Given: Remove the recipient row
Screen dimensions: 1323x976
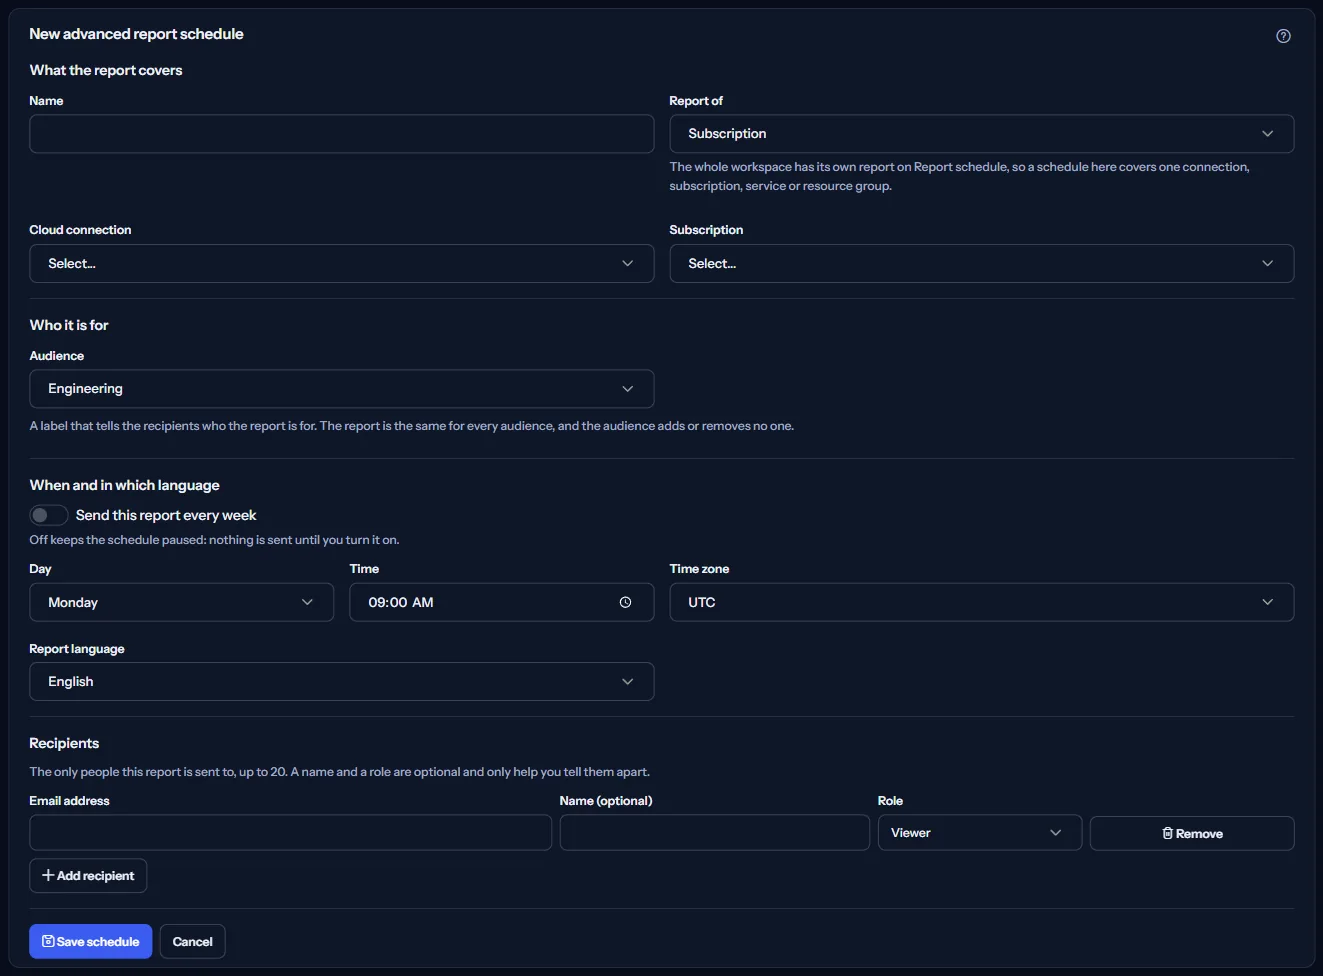Looking at the screenshot, I should pyautogui.click(x=1192, y=833).
